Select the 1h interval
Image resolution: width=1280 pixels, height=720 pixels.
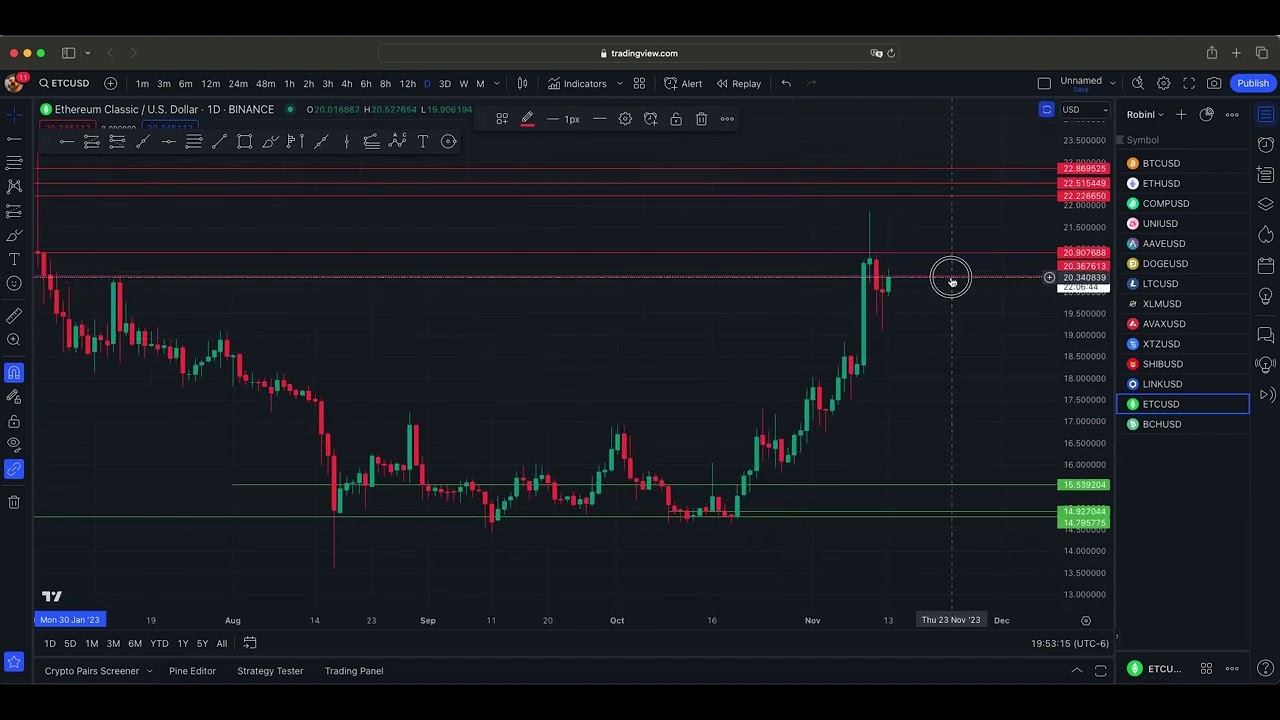click(289, 83)
